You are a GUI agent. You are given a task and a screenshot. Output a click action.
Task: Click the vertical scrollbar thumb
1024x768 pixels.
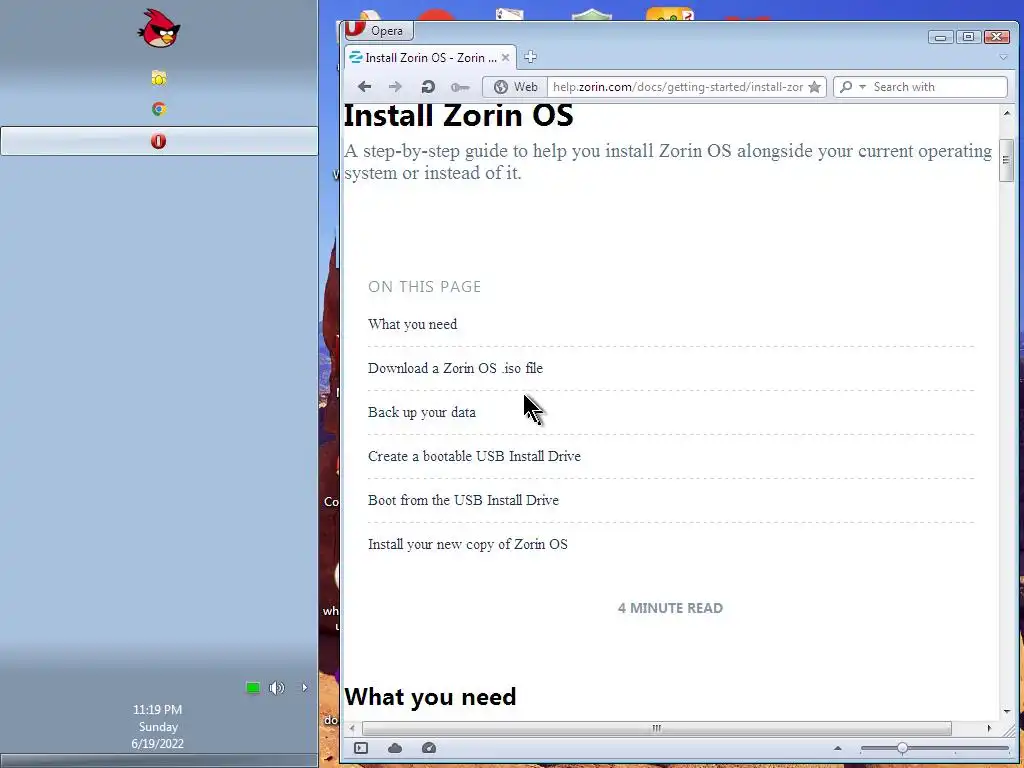[1006, 160]
